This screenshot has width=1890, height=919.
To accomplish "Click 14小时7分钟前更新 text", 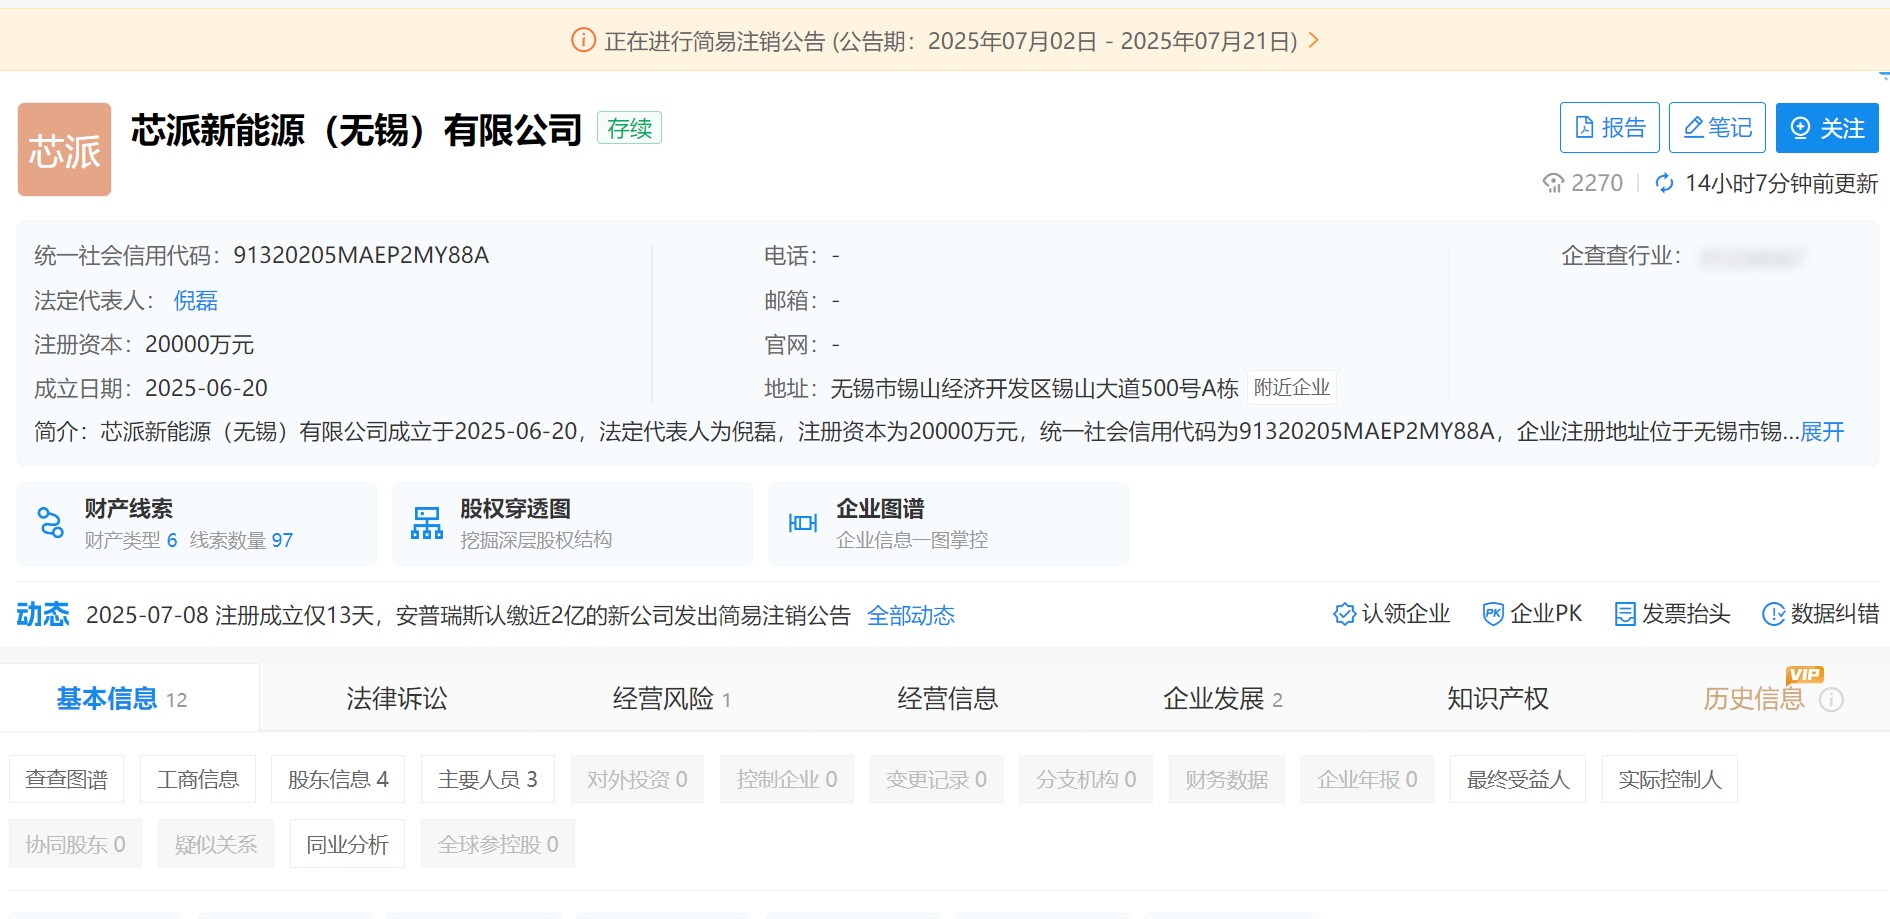I will 1781,183.
